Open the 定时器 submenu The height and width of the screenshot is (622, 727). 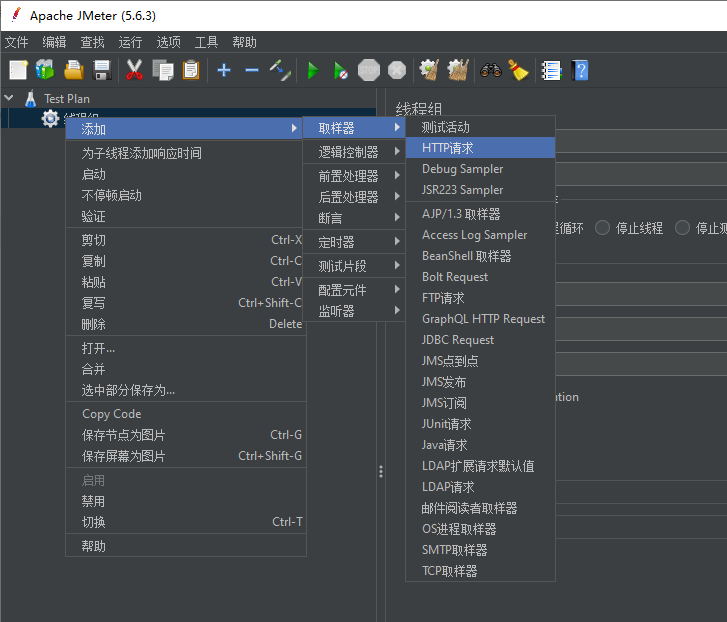click(336, 242)
